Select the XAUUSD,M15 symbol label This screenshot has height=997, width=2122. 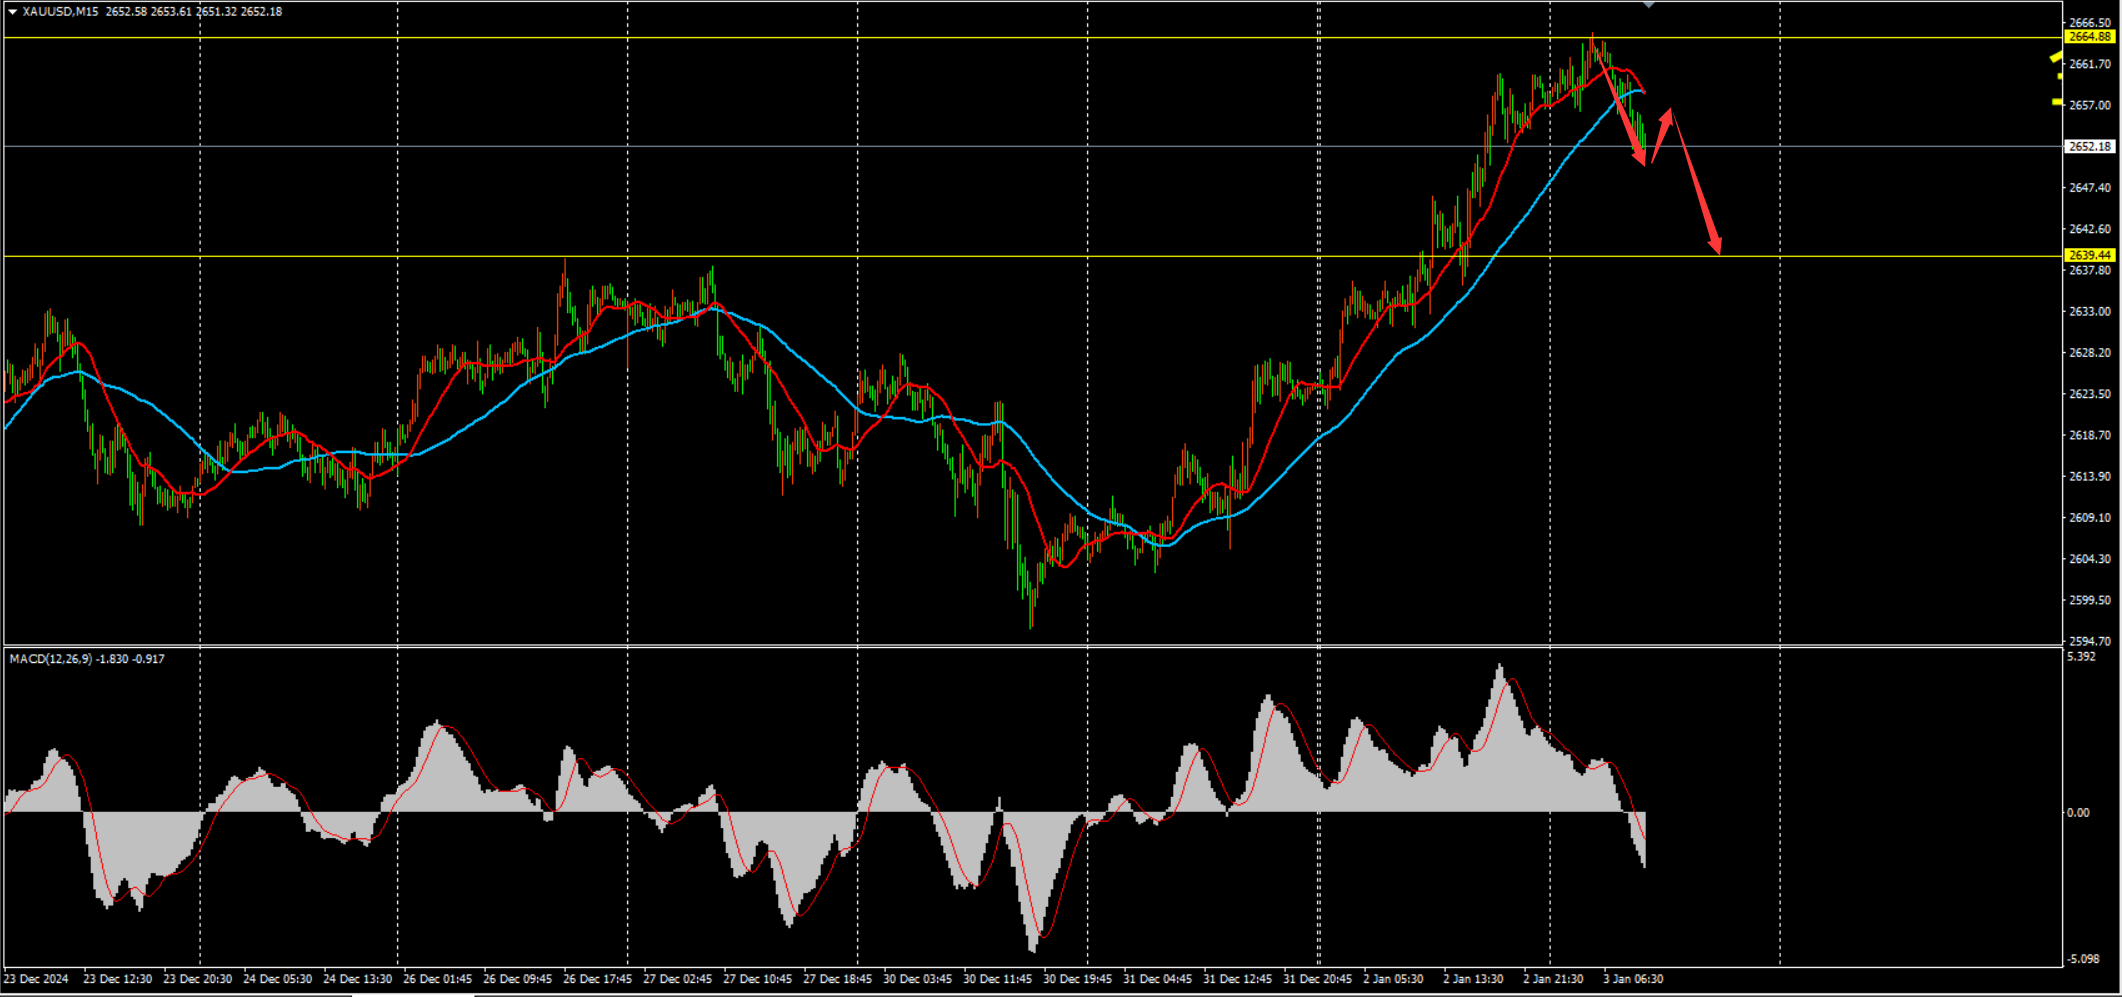tap(60, 12)
